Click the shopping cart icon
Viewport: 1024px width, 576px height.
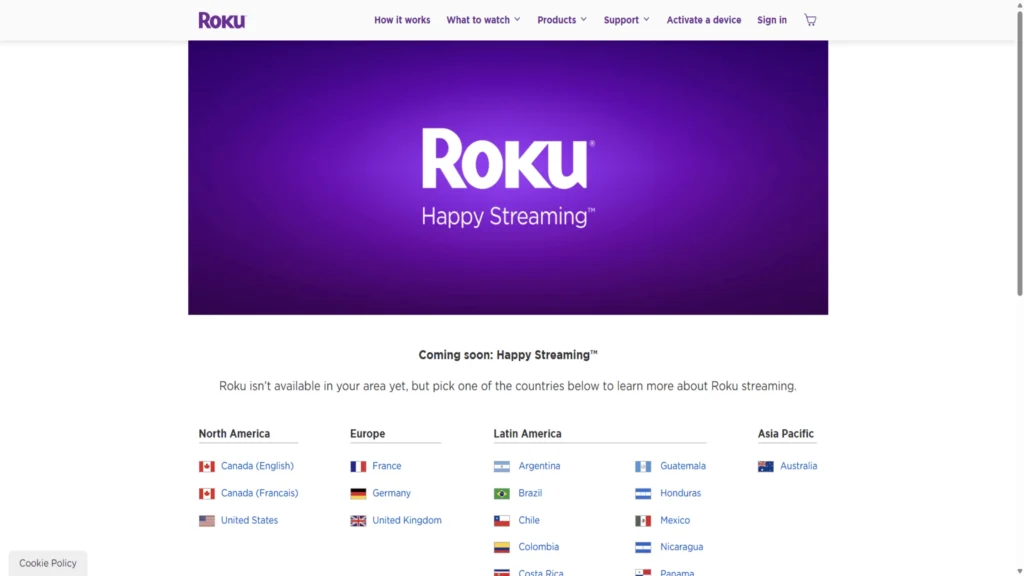(810, 19)
